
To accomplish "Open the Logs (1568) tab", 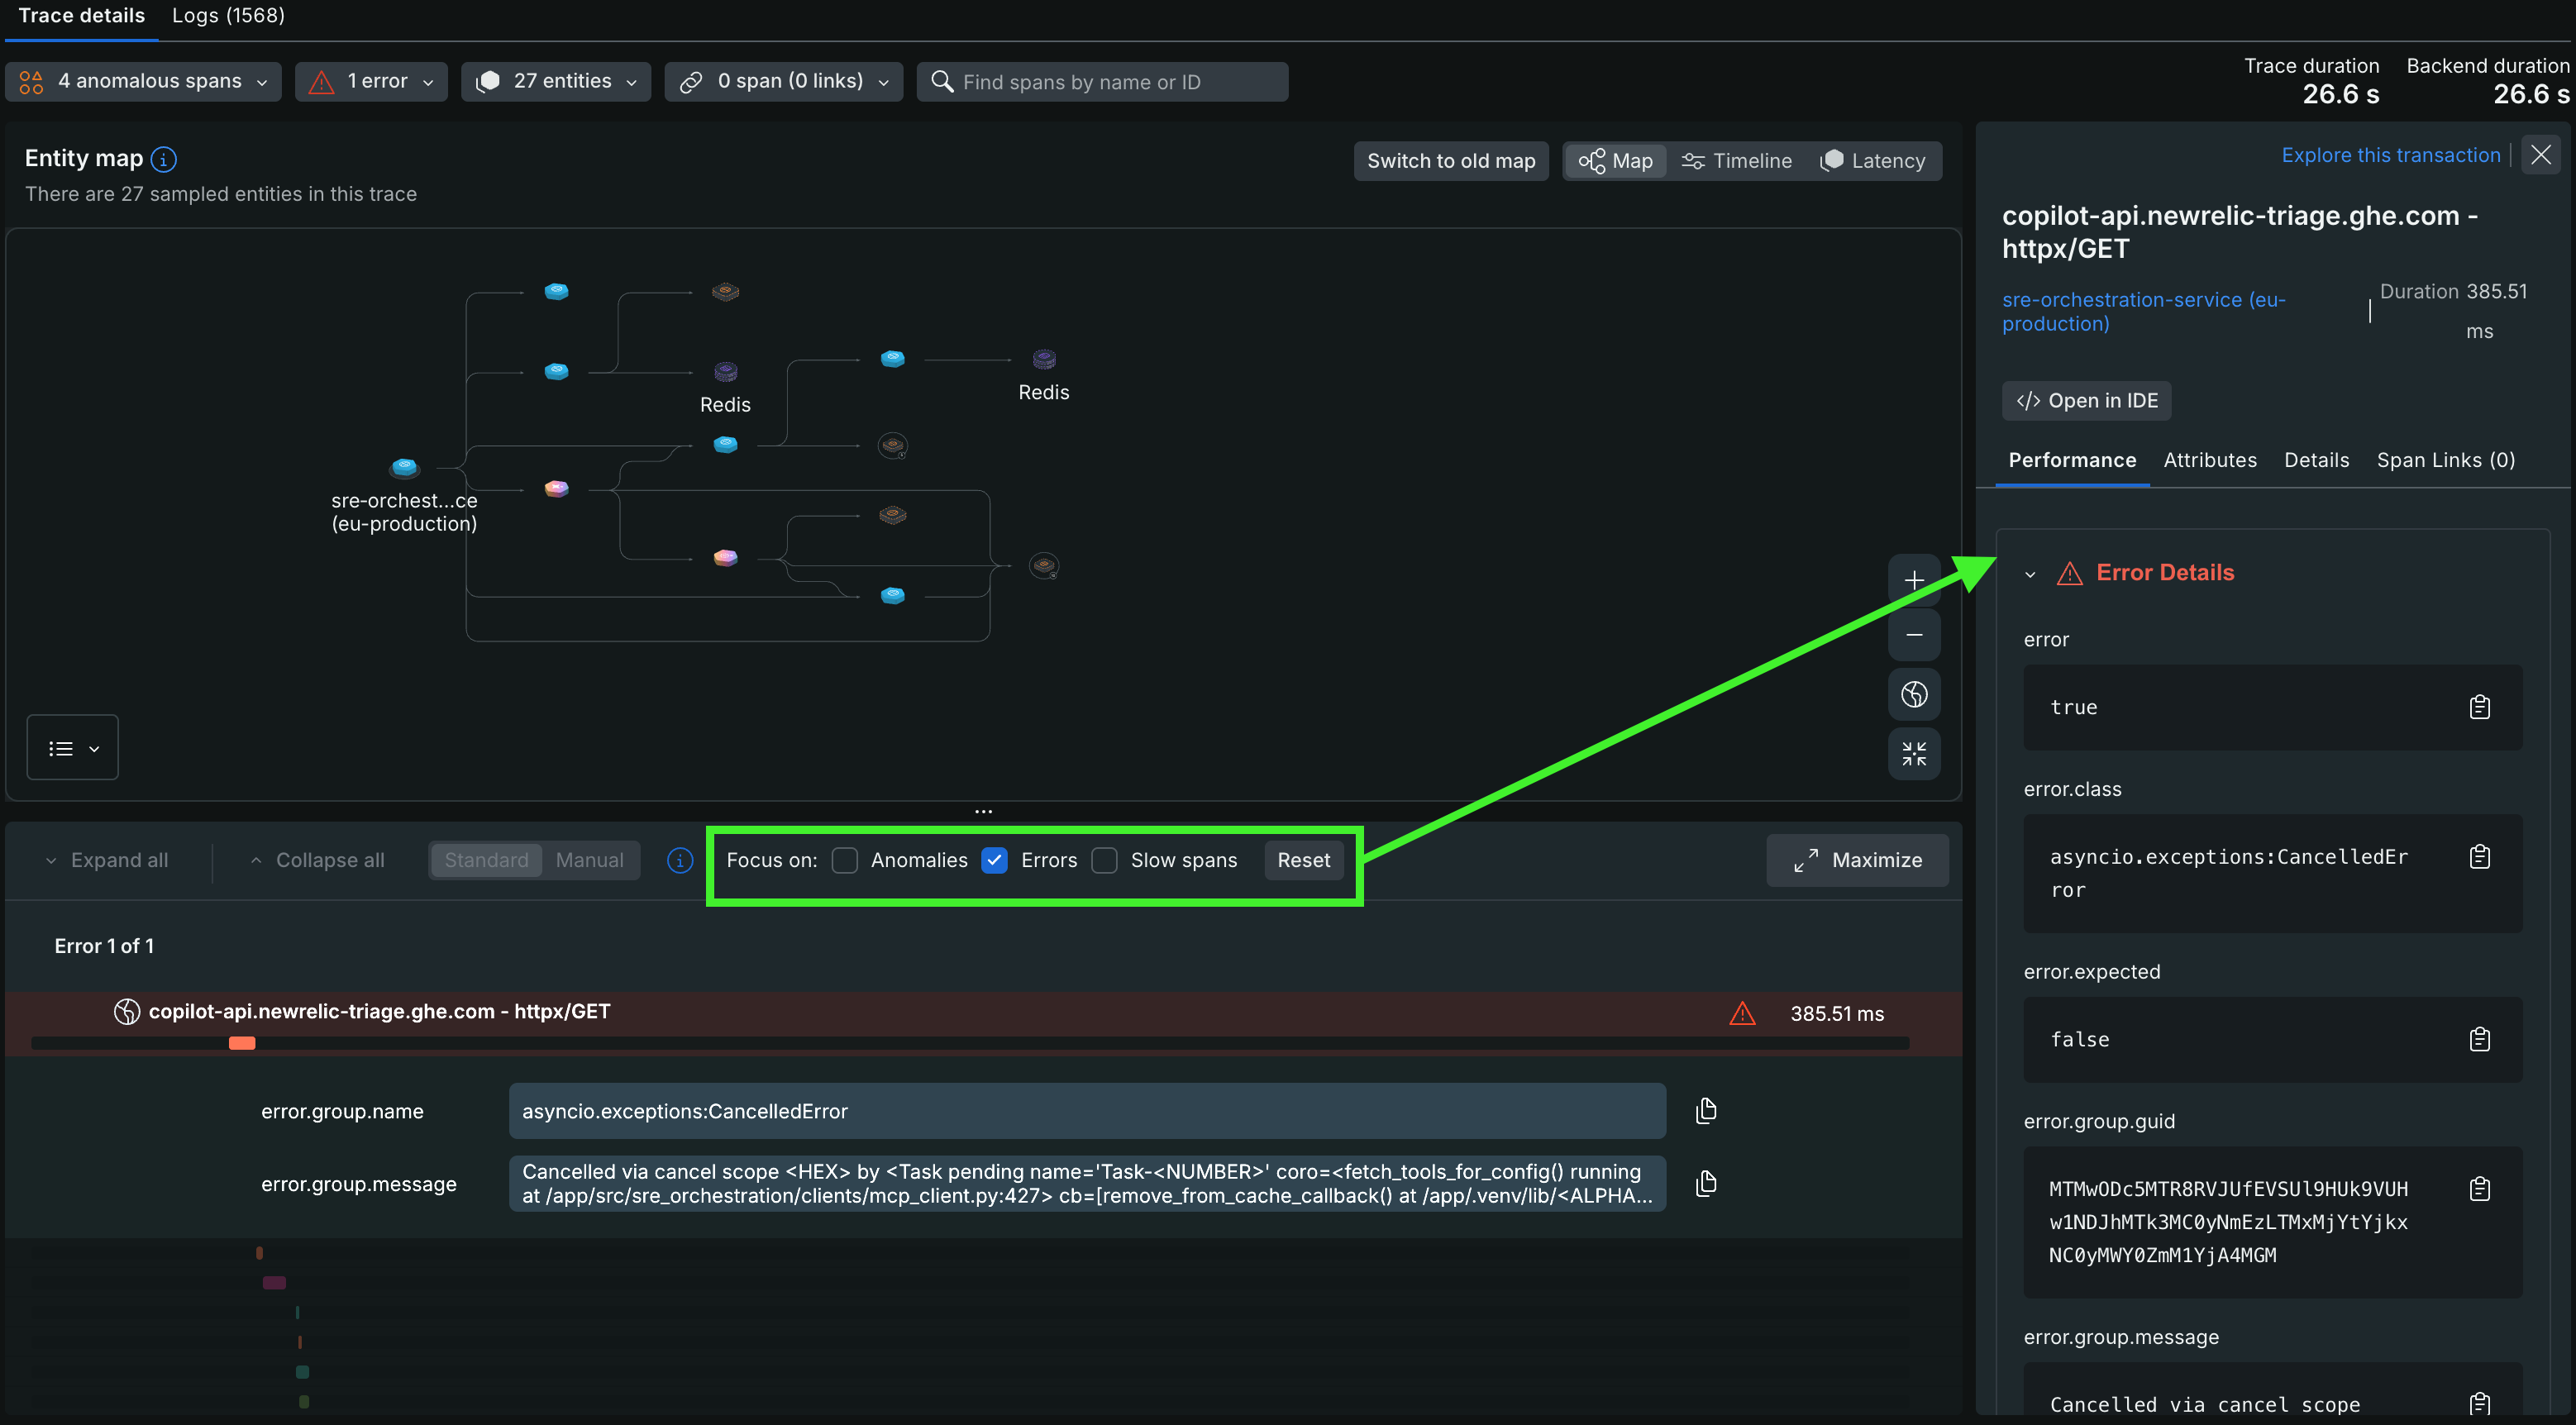I will click(x=228, y=16).
